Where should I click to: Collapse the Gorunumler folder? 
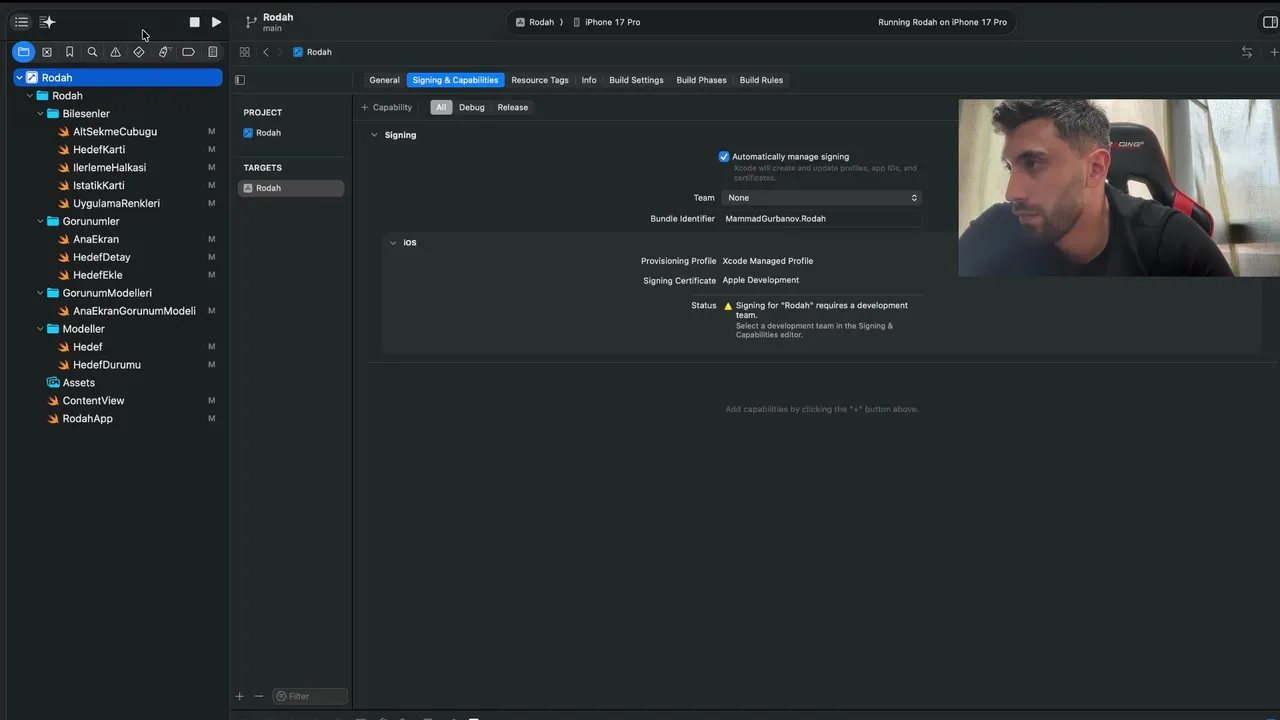click(41, 222)
